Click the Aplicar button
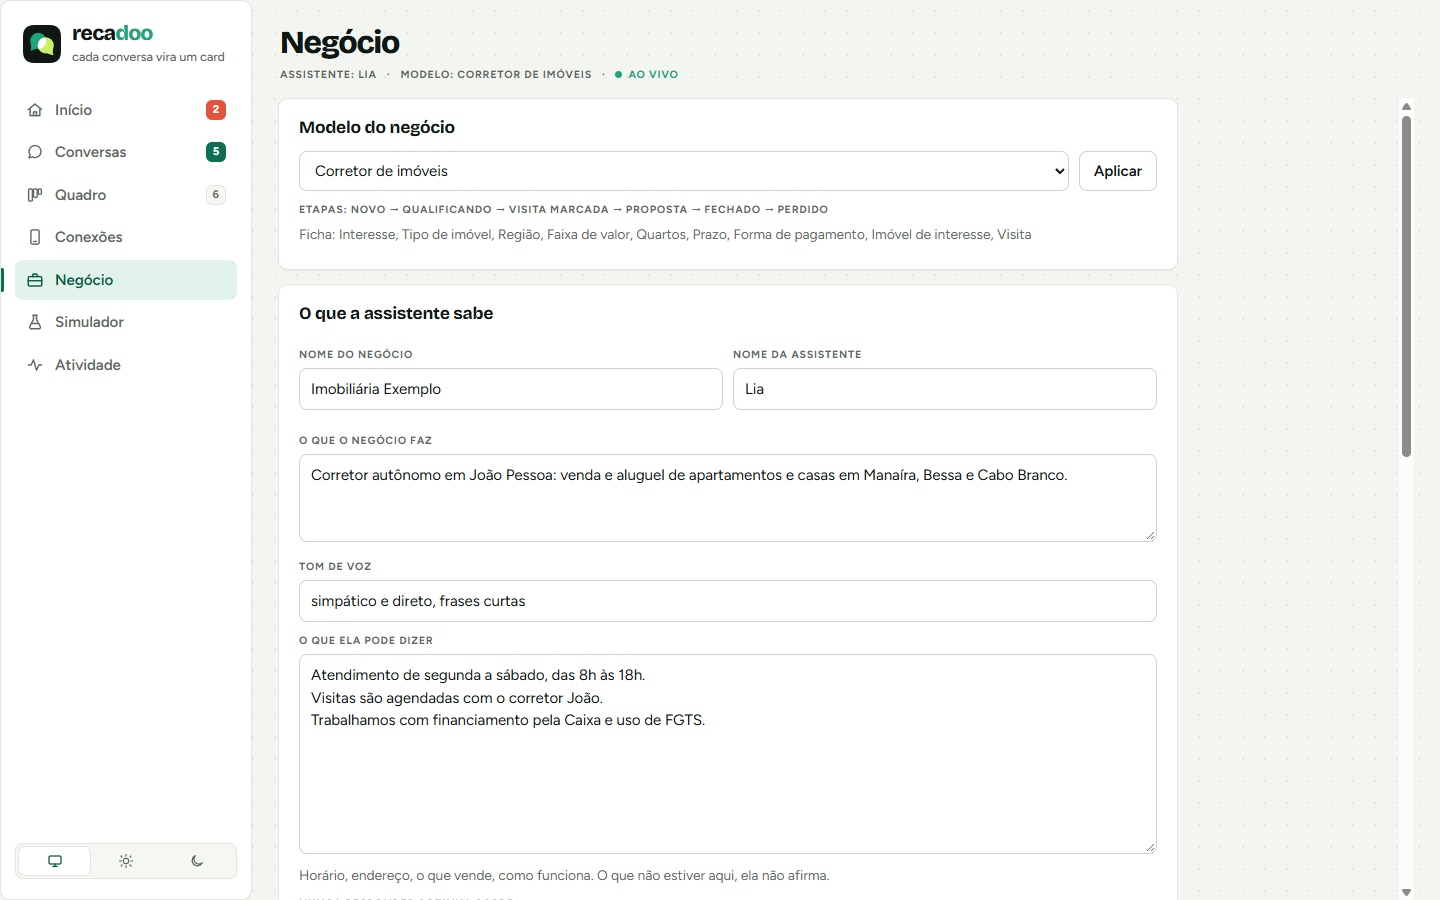The height and width of the screenshot is (900, 1440). 1118,171
